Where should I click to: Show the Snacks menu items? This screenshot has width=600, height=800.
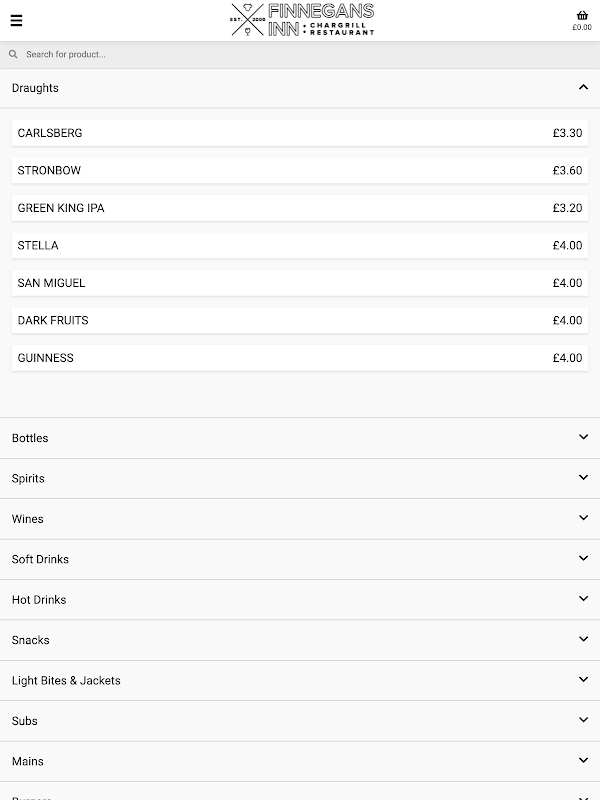coord(300,640)
